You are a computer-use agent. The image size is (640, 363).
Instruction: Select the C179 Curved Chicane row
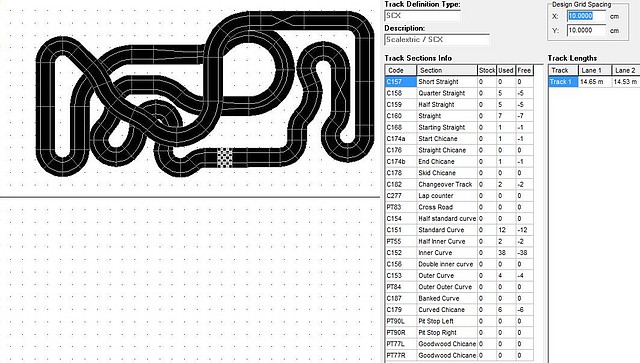click(459, 310)
